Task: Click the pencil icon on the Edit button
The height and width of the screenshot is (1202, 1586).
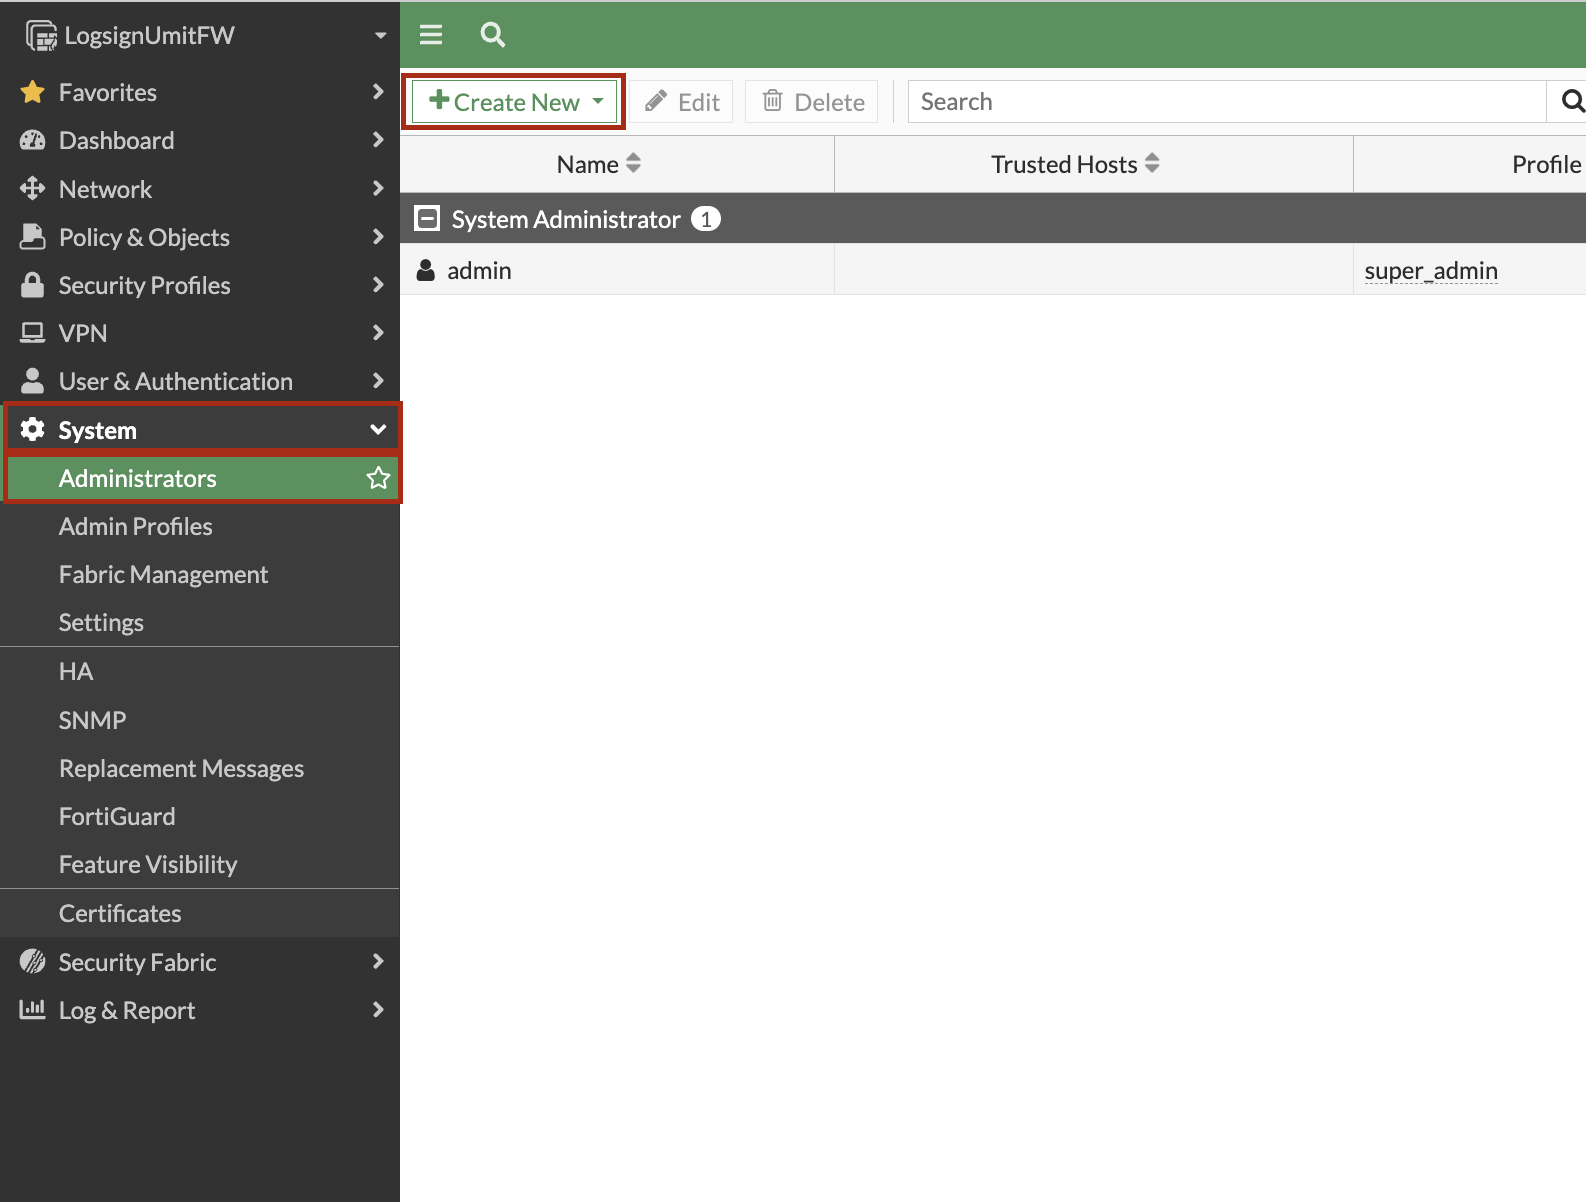Action: [656, 101]
